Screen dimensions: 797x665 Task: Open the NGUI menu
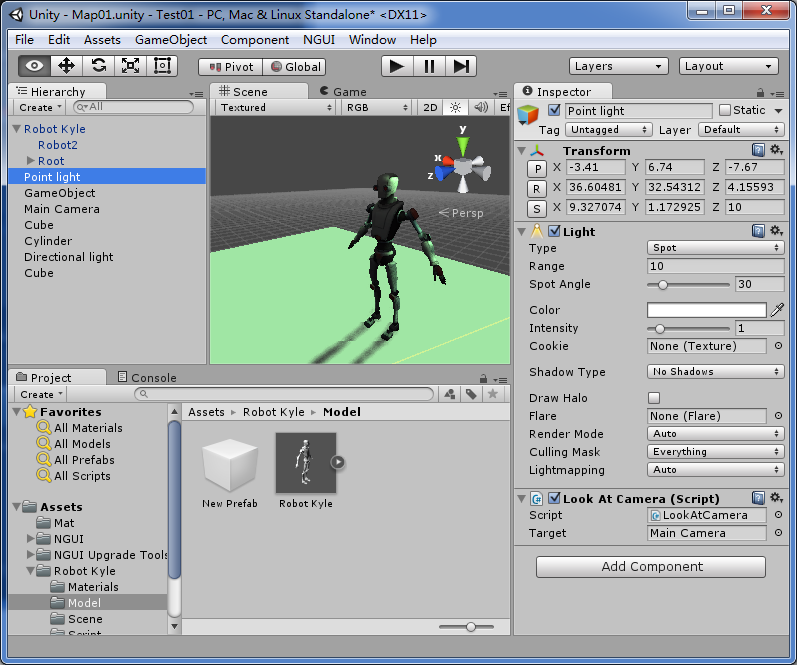319,40
